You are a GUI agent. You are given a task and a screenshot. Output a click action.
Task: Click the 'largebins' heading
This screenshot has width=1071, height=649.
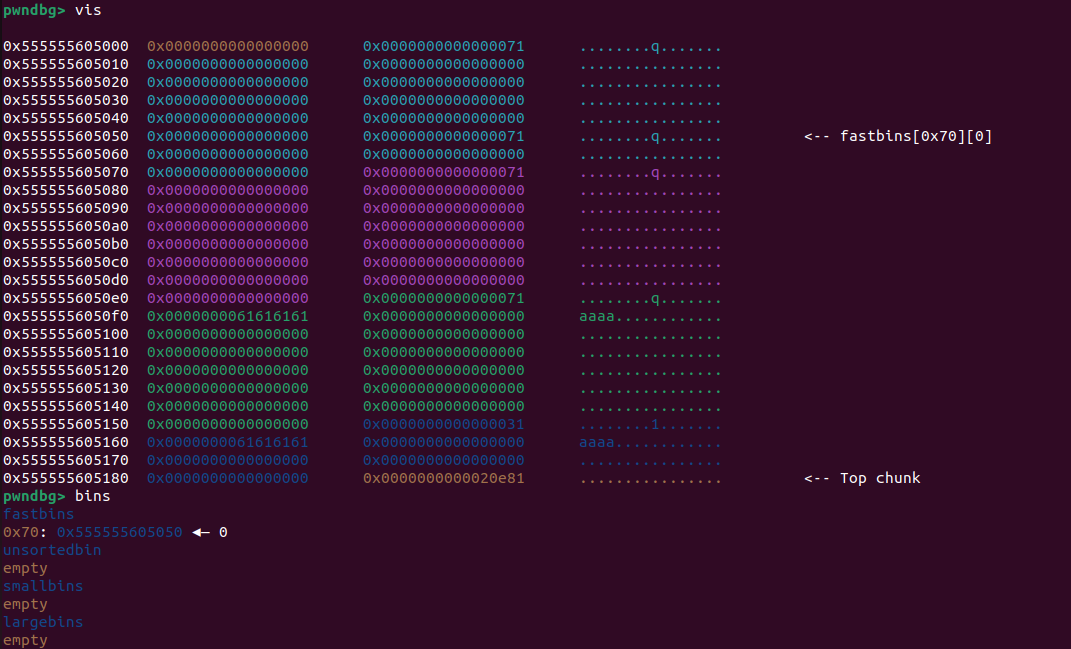tap(43, 622)
